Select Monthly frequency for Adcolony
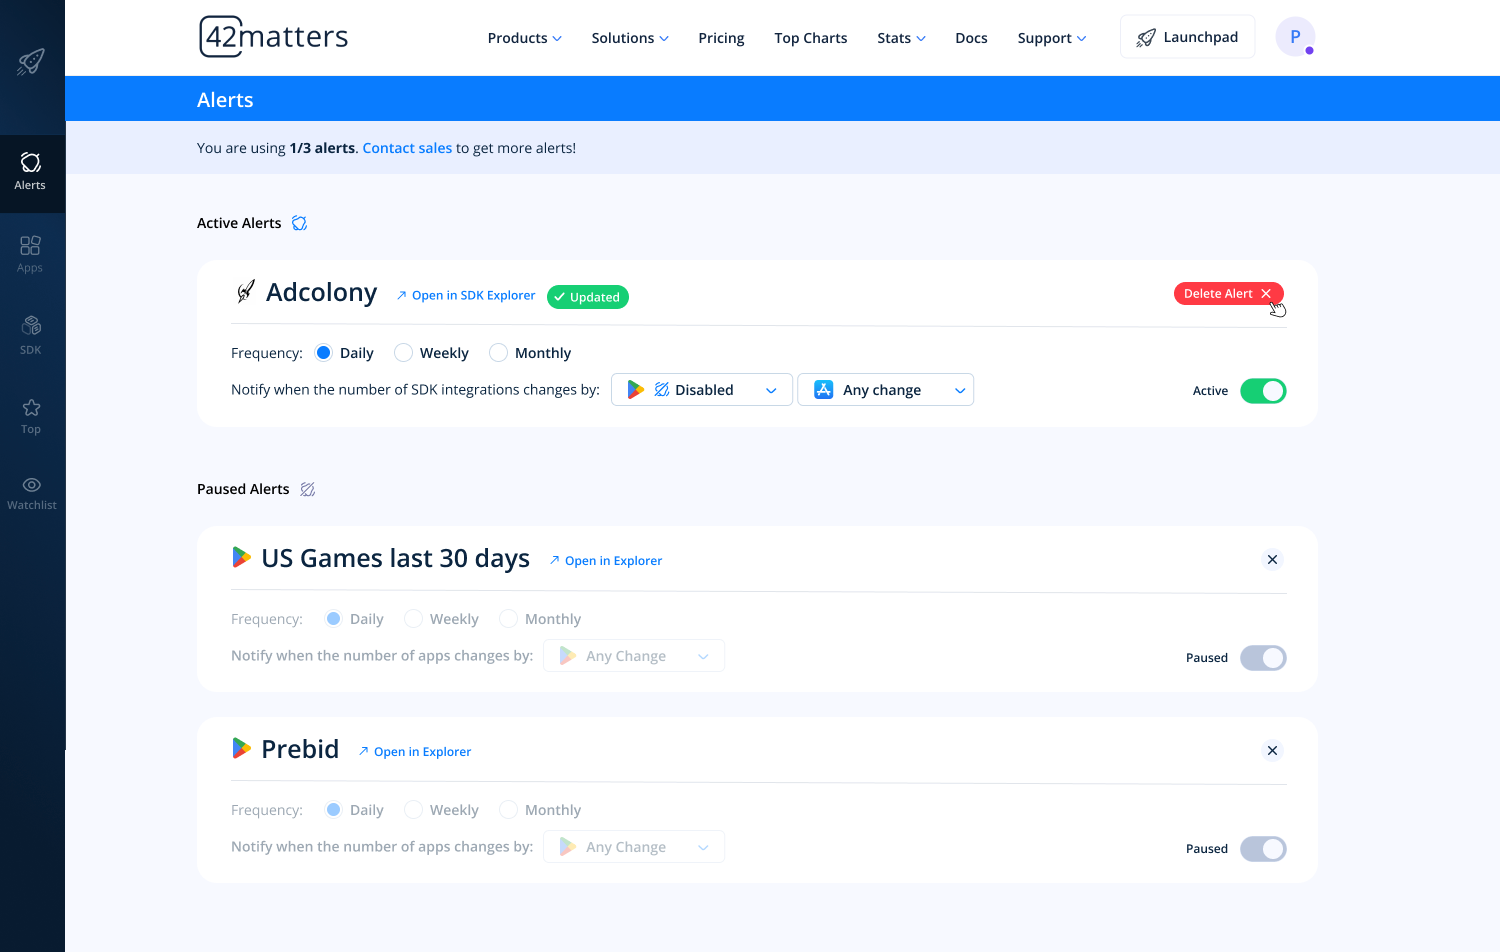This screenshot has width=1500, height=952. [x=498, y=352]
